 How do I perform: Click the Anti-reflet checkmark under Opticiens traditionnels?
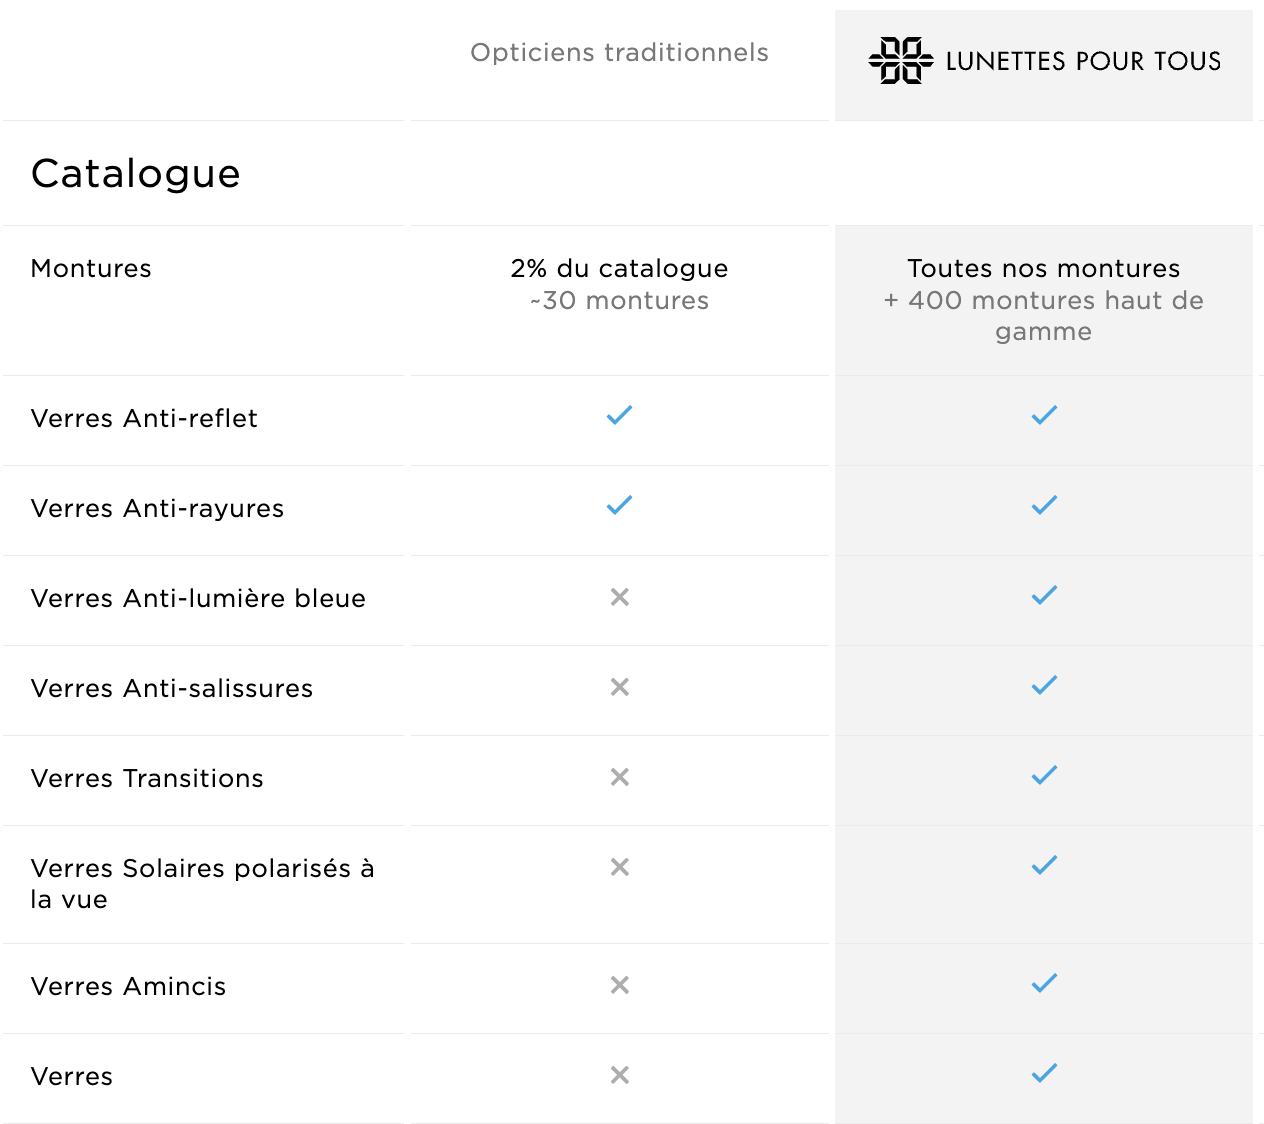(x=620, y=415)
